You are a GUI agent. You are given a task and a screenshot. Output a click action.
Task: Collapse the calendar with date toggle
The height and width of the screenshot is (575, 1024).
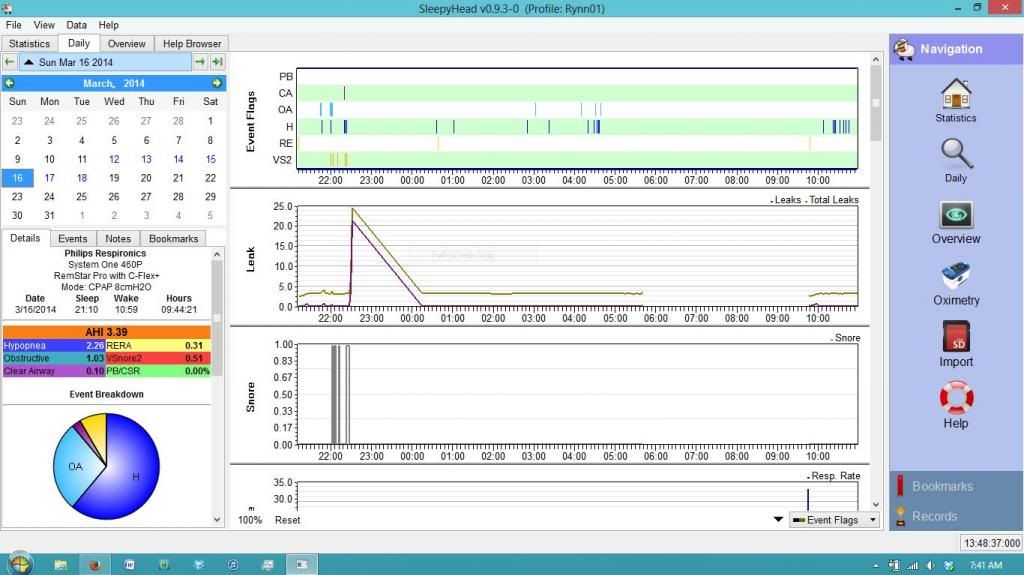tap(29, 62)
